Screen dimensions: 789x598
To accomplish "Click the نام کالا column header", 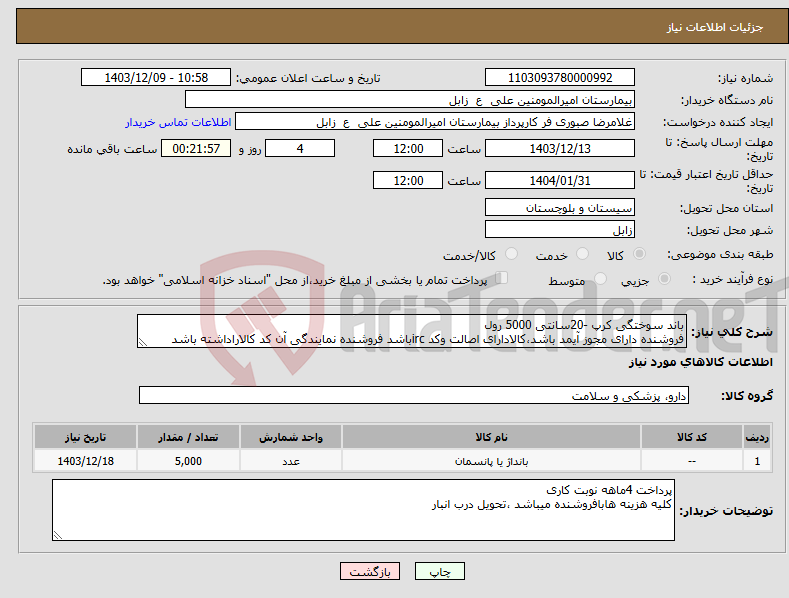I will [491, 437].
